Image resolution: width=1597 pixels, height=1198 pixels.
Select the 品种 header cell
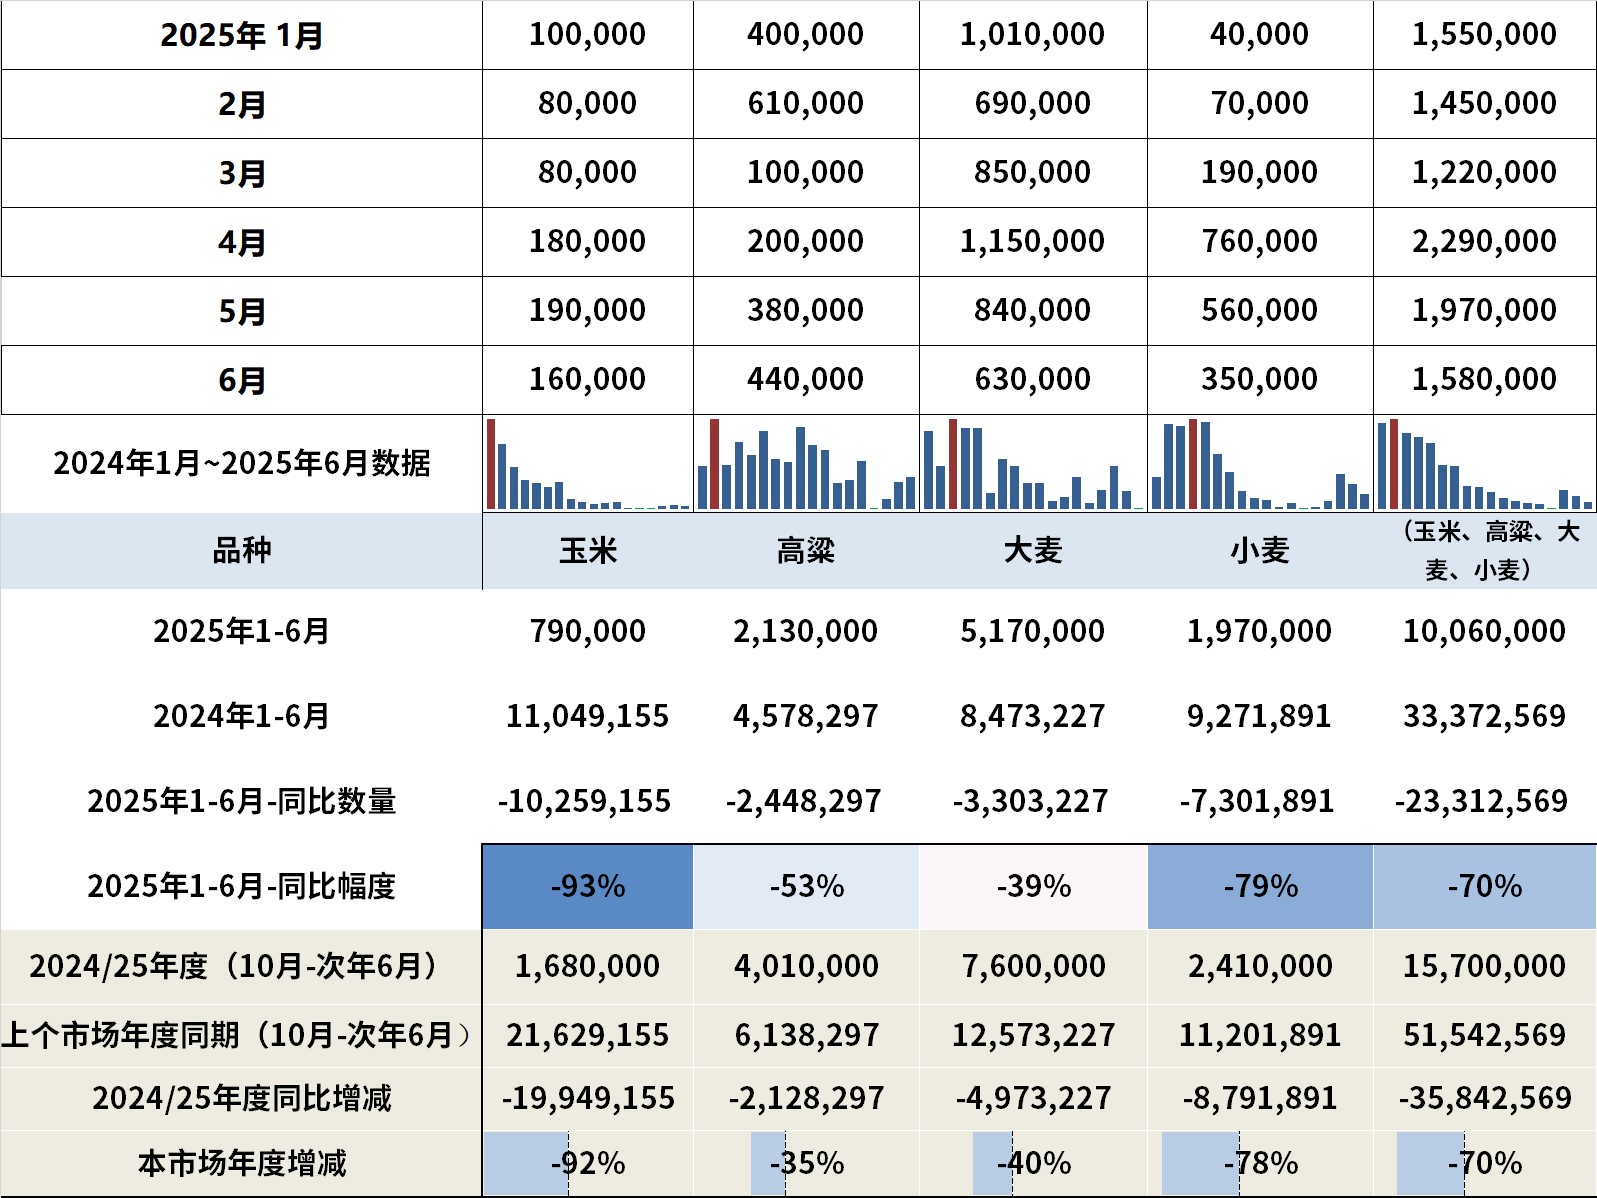click(x=242, y=551)
